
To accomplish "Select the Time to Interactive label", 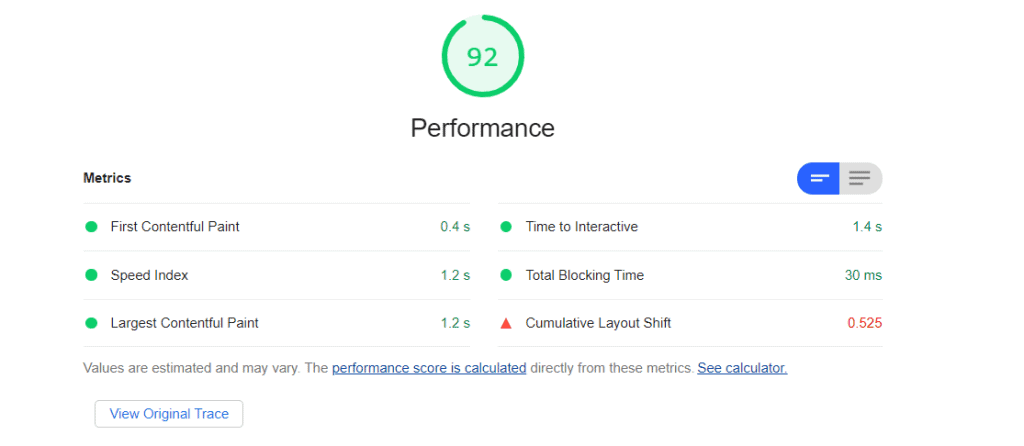I will [x=582, y=227].
